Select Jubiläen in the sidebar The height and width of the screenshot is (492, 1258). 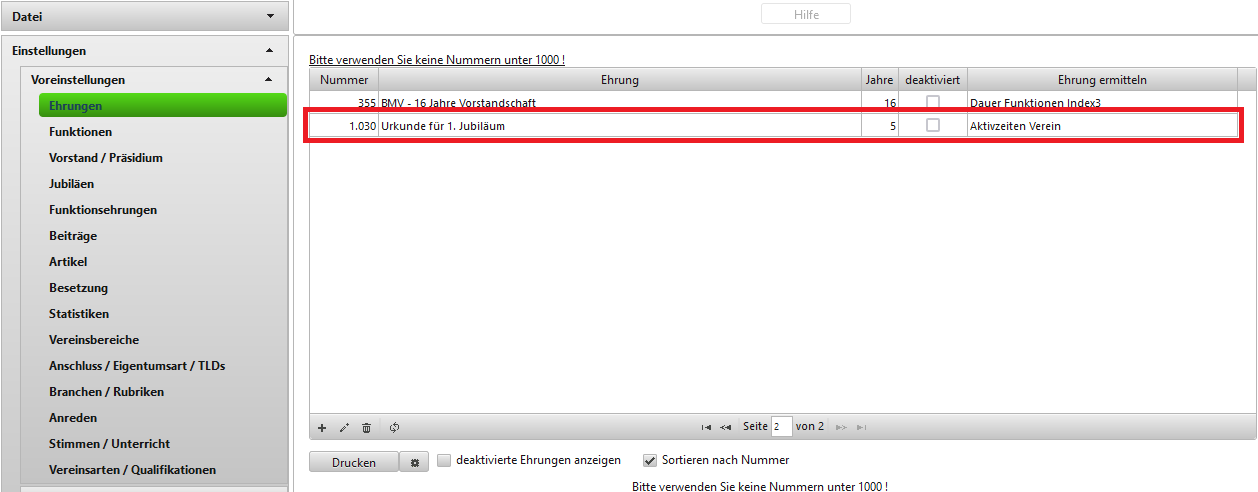click(x=71, y=184)
